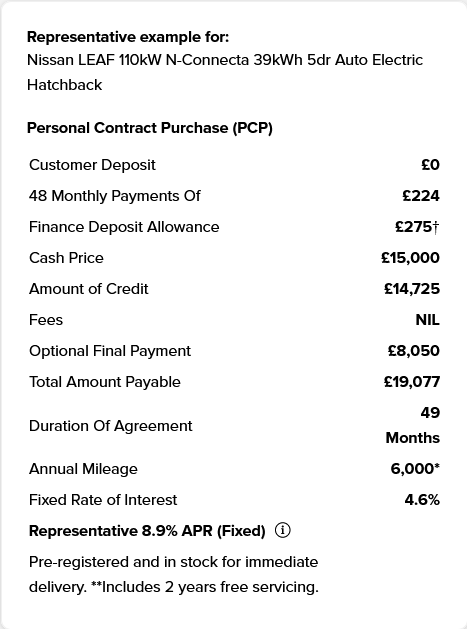The width and height of the screenshot is (467, 629).
Task: Select the Cash Price £15,000 figure
Action: click(x=410, y=258)
